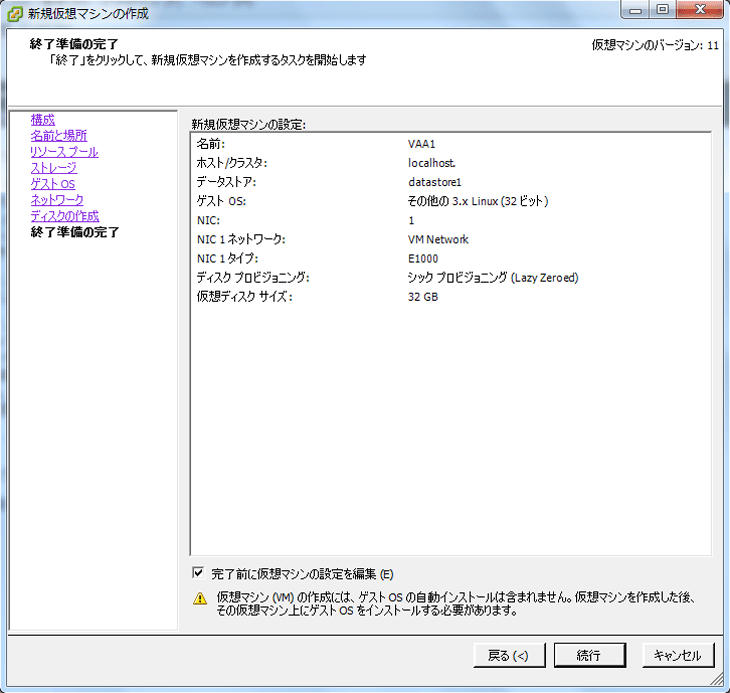Click the 仮想ディスク サイズ row showing 32 GB

[x=450, y=297]
